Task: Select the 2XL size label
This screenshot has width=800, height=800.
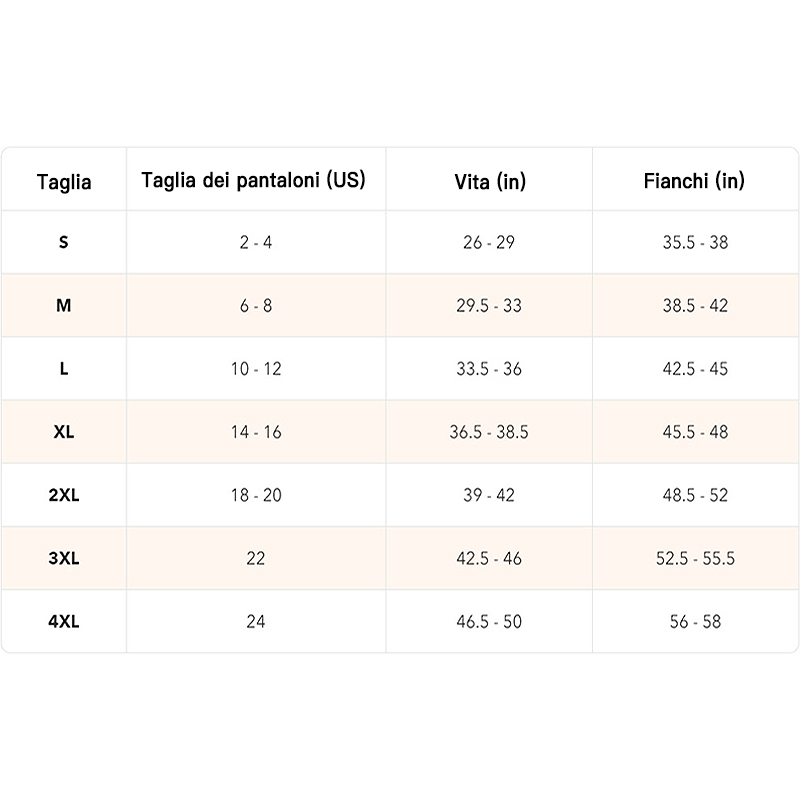Action: pos(64,495)
